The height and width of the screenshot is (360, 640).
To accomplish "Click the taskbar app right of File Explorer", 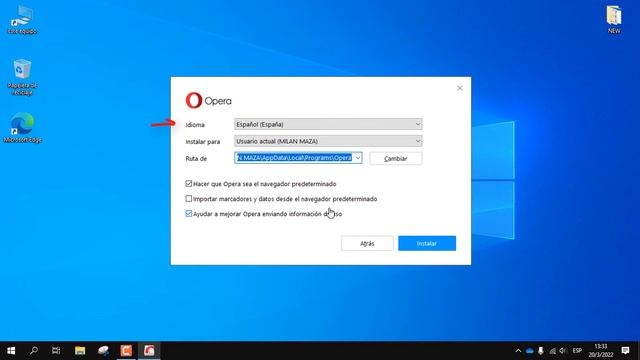I will [103, 351].
